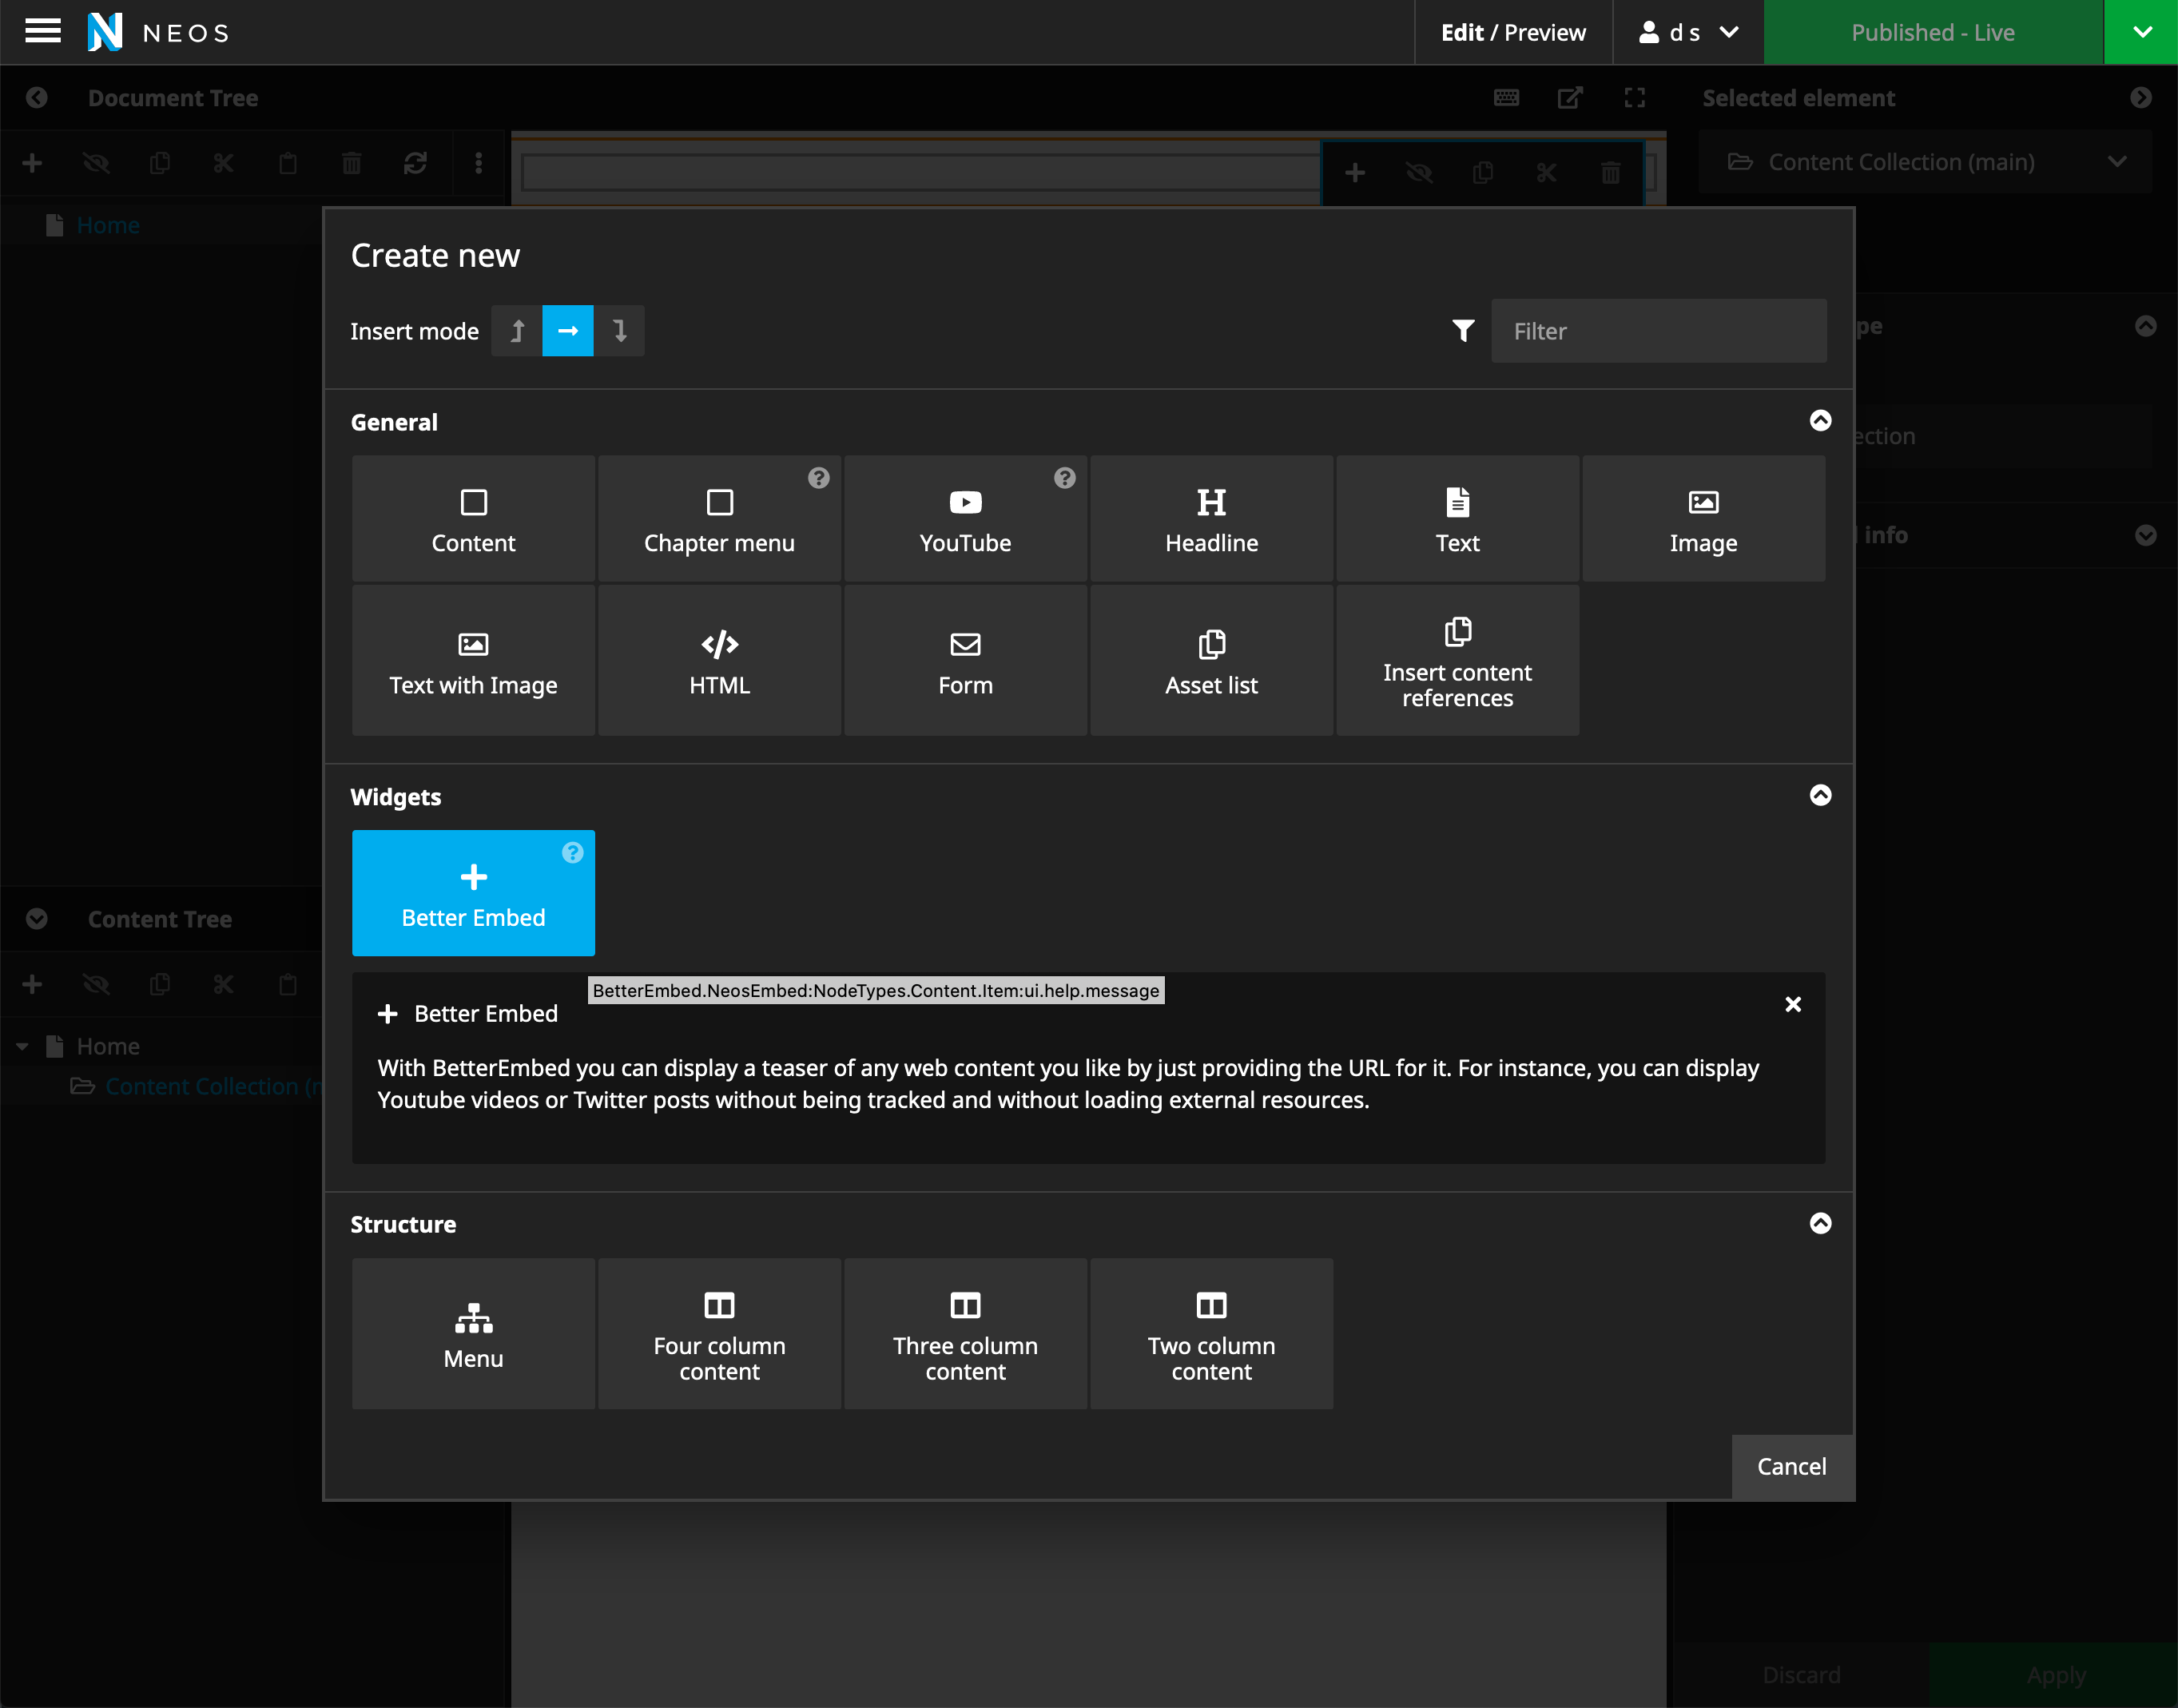Select the YouTube content type

964,519
